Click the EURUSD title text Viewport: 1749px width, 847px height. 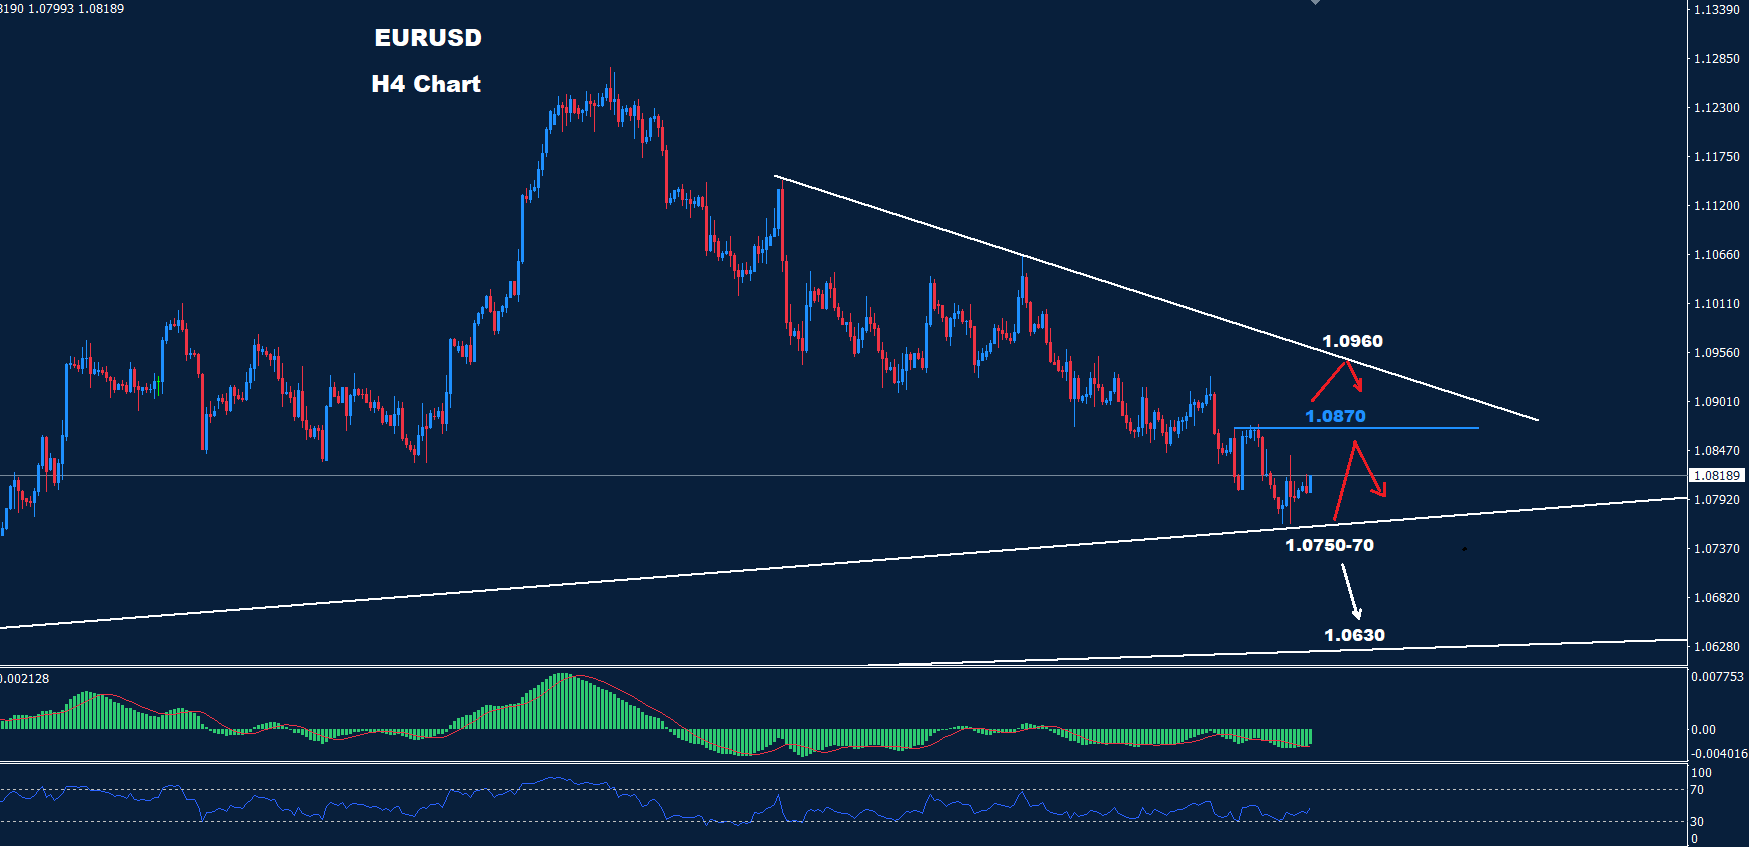pyautogui.click(x=428, y=38)
